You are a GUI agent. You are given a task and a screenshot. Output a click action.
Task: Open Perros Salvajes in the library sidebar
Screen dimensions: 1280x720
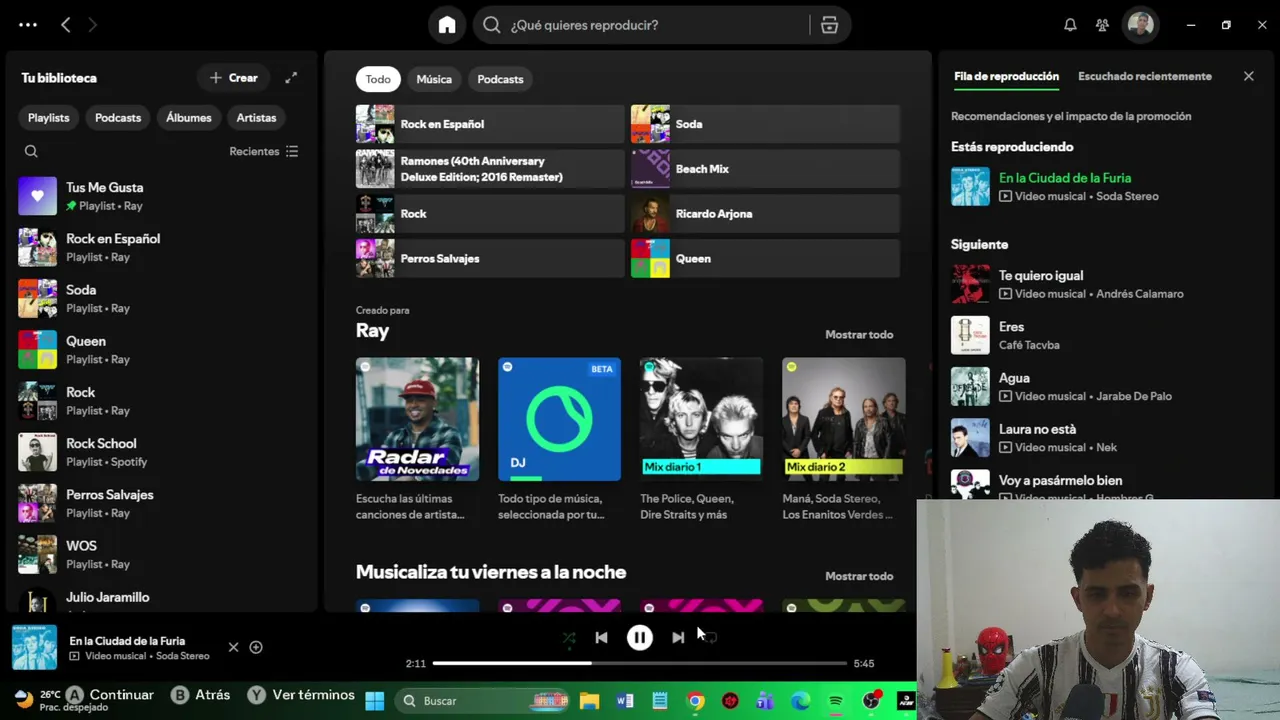coord(162,503)
